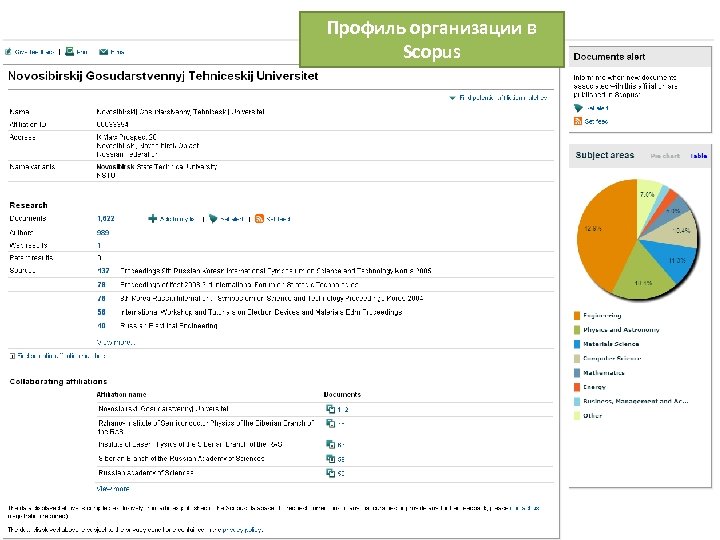
Task: Click the Add to my list link
Action: [x=177, y=219]
